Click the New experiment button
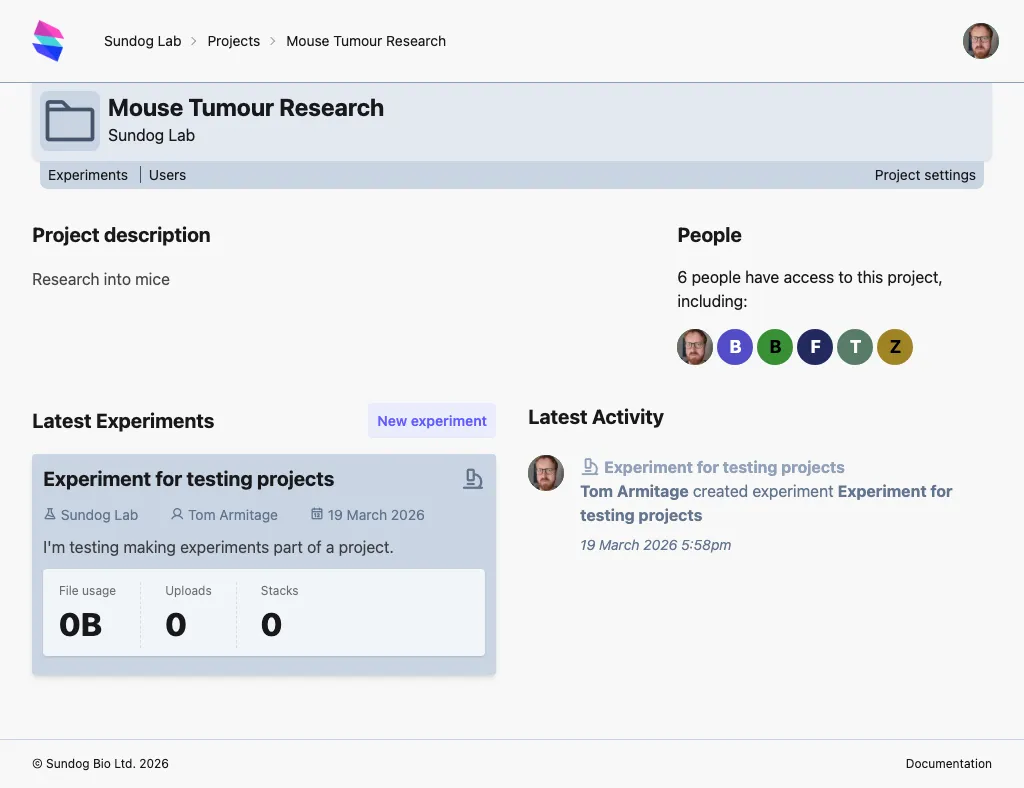Viewport: 1024px width, 788px height. click(432, 421)
